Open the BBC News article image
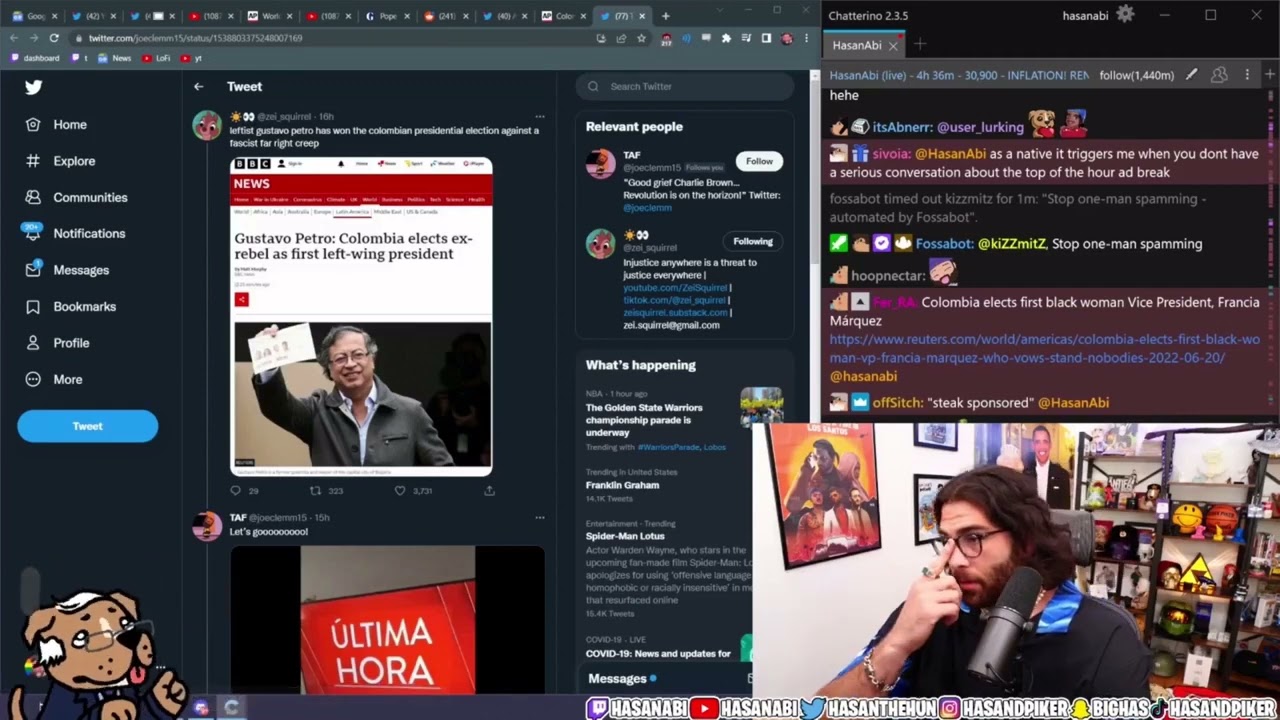The height and width of the screenshot is (720, 1280). point(361,316)
